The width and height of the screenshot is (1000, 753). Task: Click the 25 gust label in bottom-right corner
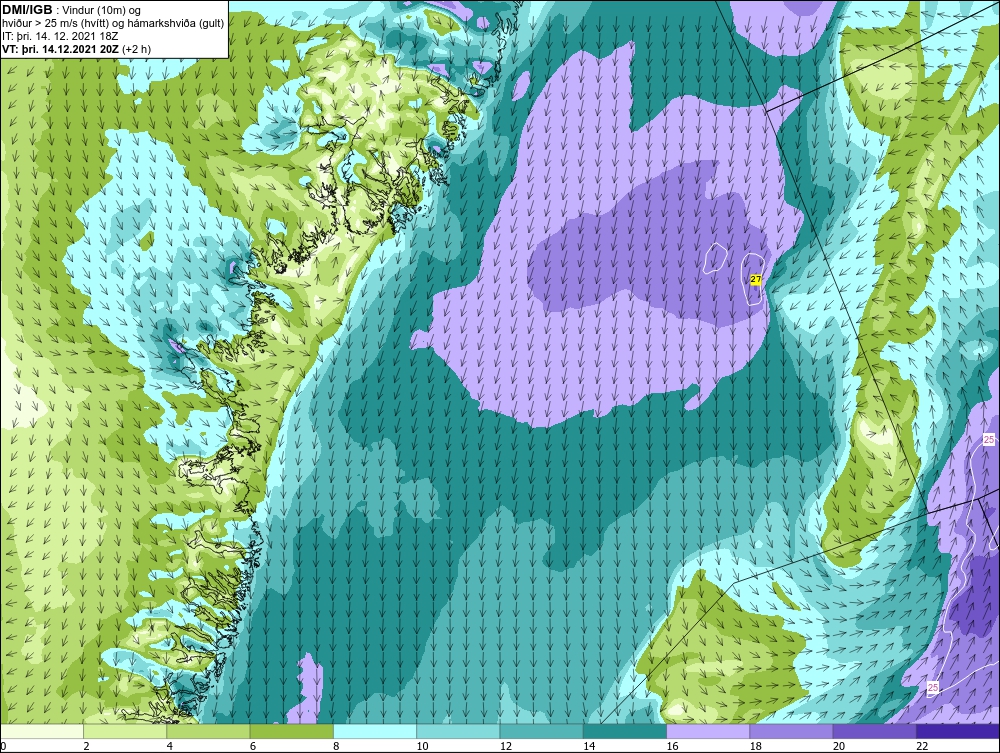point(933,687)
